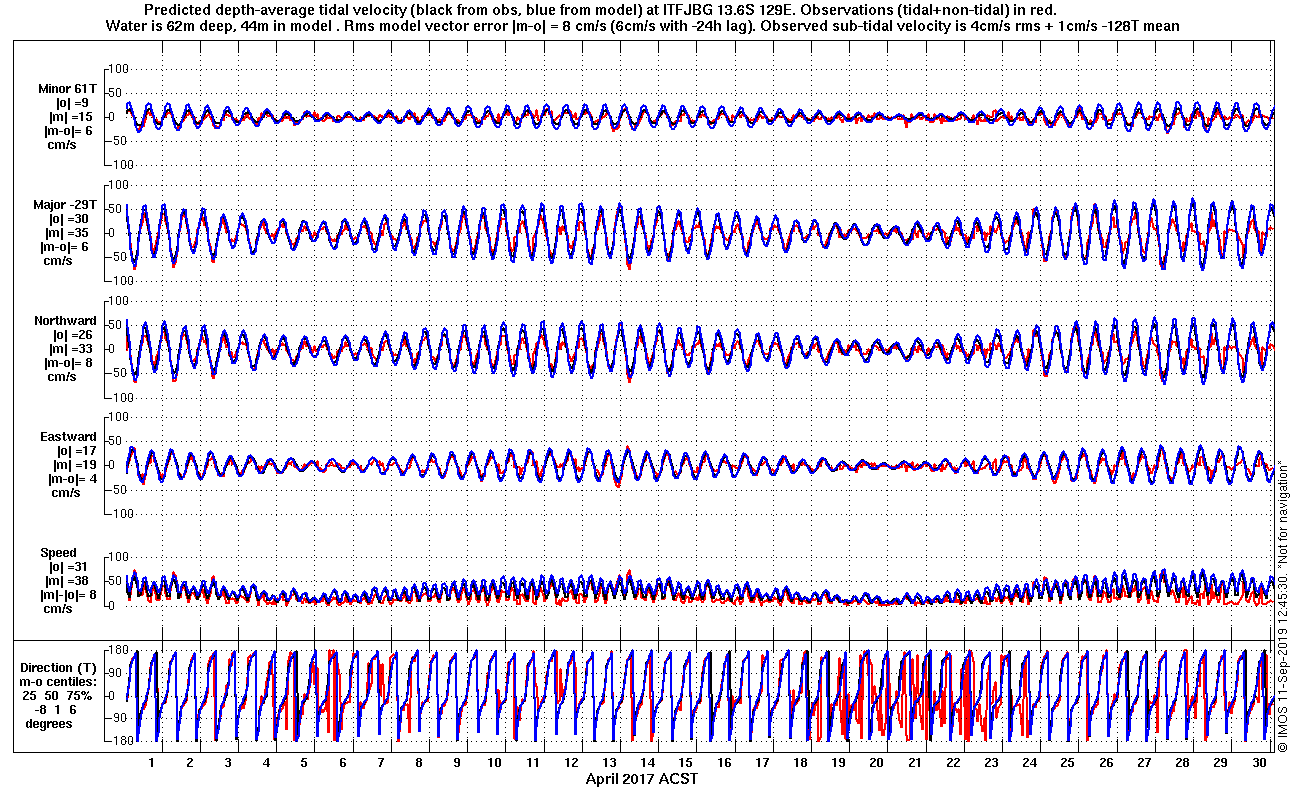Click '|m|-|o|= 8' in the Speed panel
The height and width of the screenshot is (800, 1300).
pos(68,595)
